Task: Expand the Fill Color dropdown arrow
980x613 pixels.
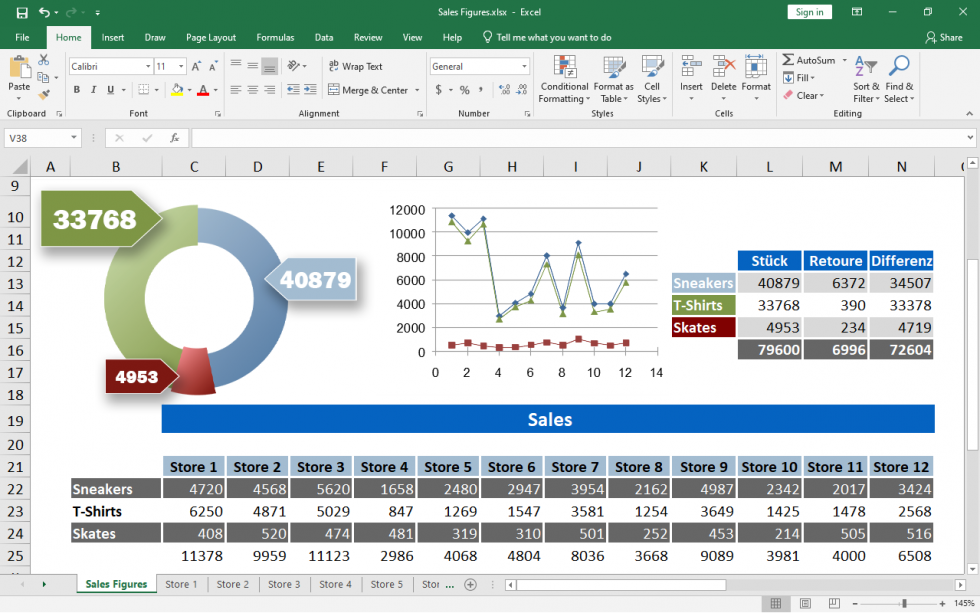Action: pyautogui.click(x=190, y=90)
